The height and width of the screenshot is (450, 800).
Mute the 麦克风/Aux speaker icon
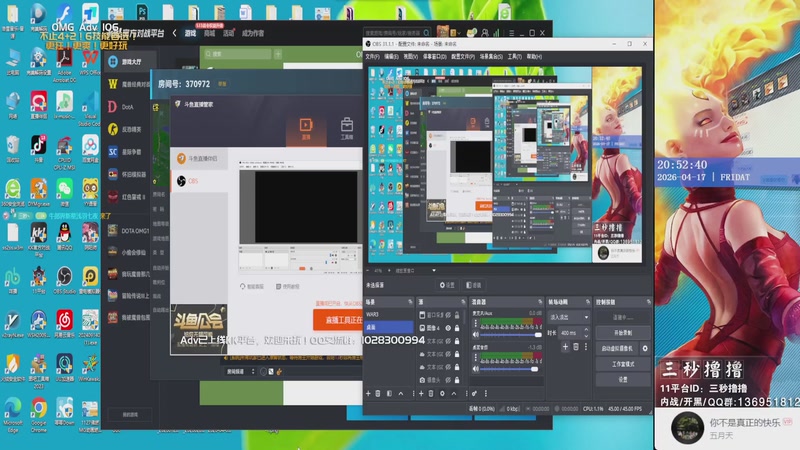(x=476, y=335)
